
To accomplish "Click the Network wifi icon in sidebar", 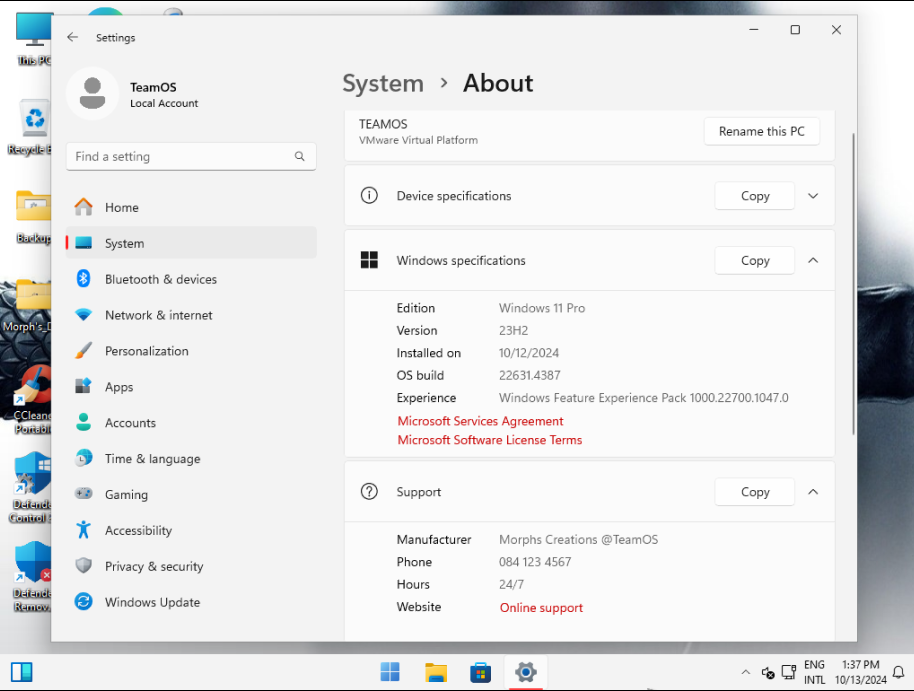I will [83, 315].
